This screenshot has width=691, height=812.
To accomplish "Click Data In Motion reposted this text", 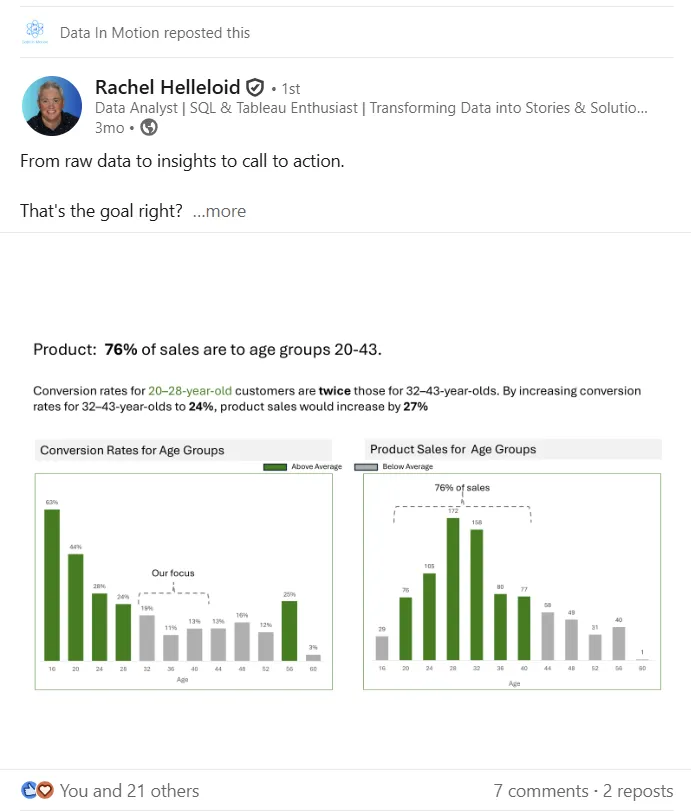I will 155,33.
